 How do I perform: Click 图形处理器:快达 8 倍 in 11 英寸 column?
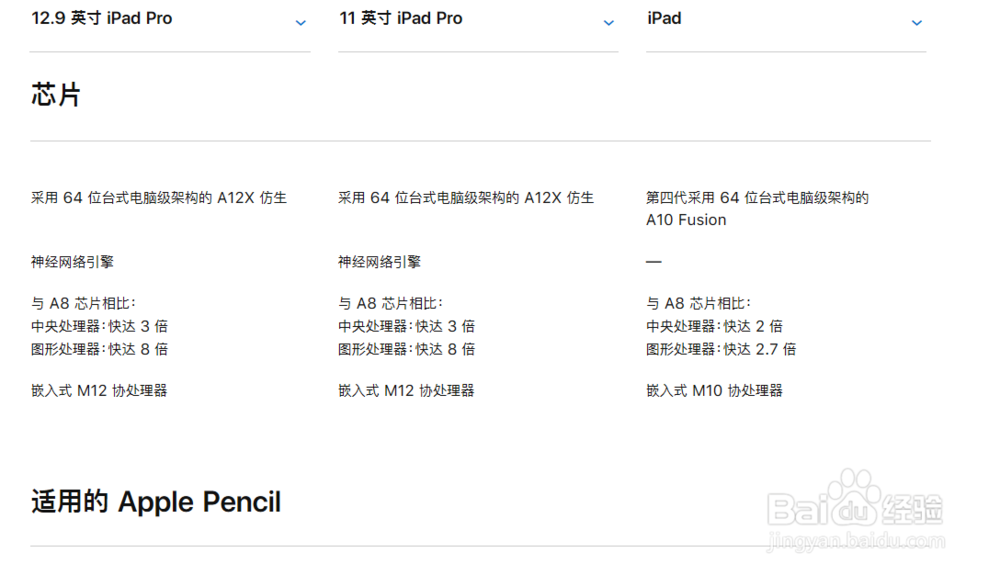coord(407,349)
